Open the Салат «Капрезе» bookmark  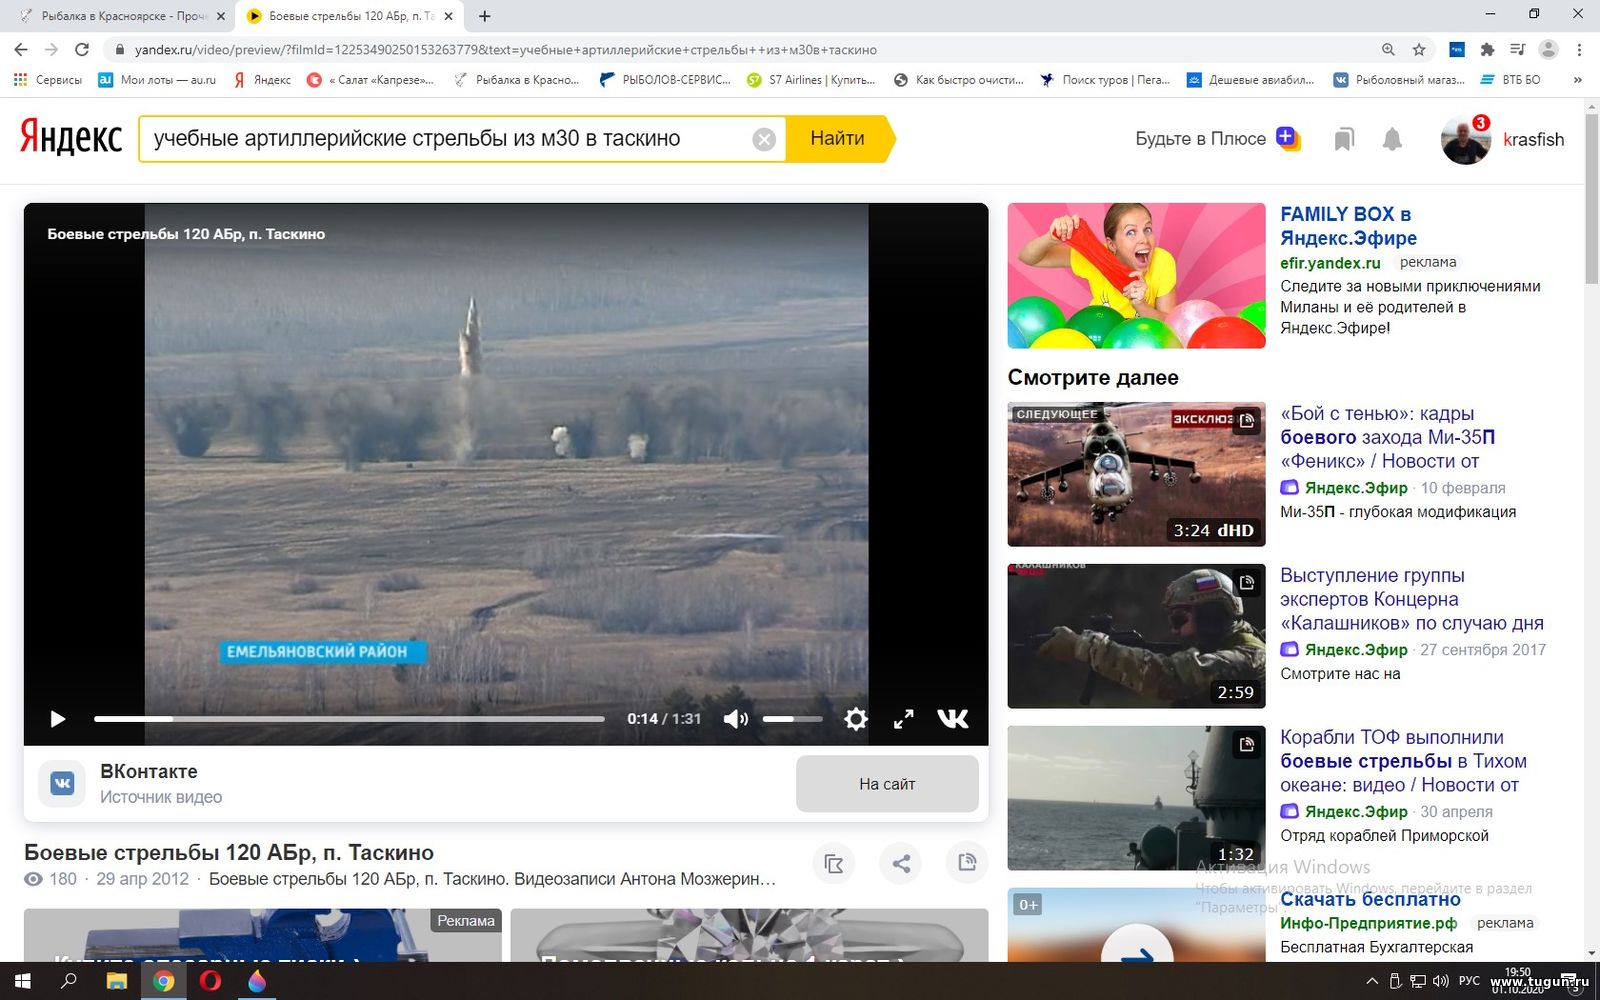pyautogui.click(x=370, y=79)
